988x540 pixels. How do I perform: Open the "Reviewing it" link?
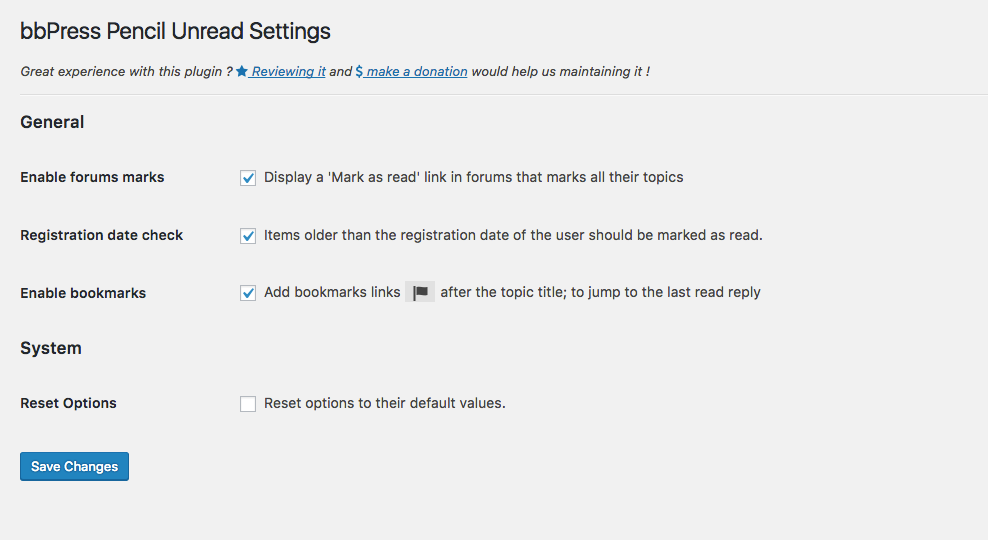pos(288,72)
